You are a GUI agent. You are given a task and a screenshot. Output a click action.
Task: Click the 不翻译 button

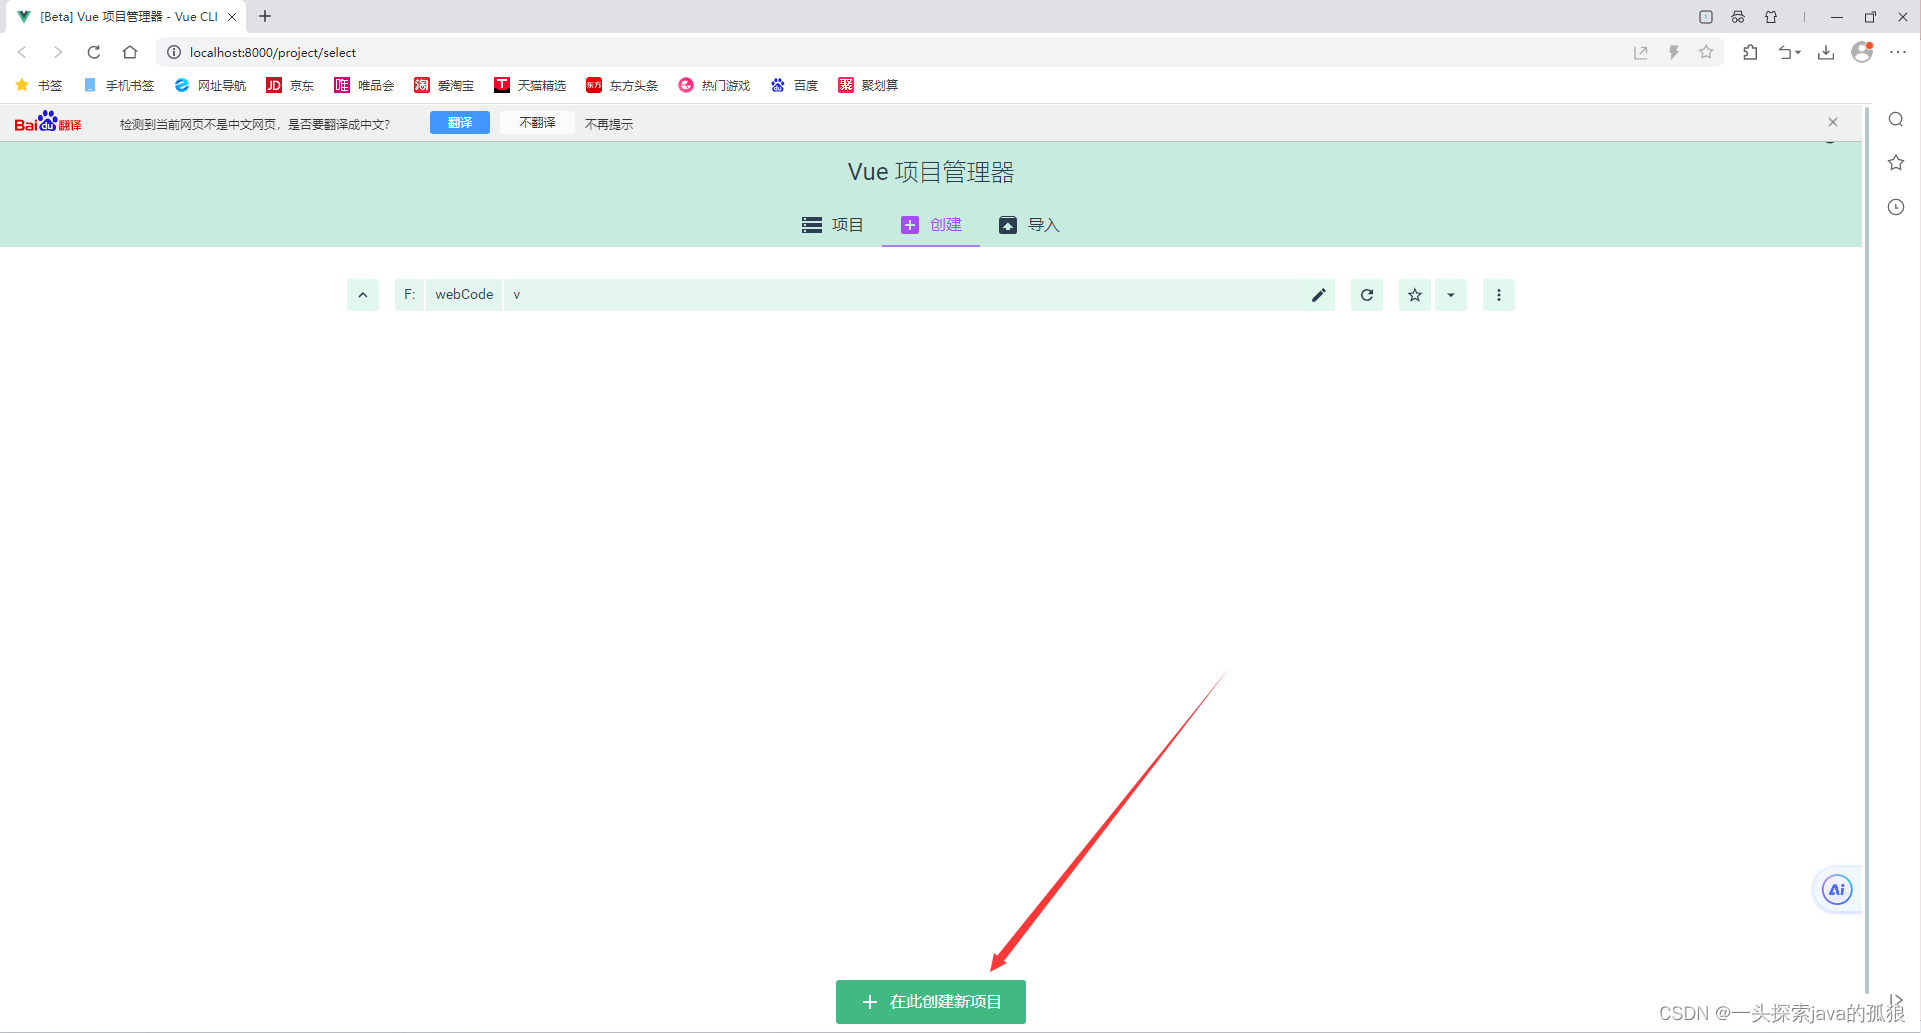click(x=537, y=123)
